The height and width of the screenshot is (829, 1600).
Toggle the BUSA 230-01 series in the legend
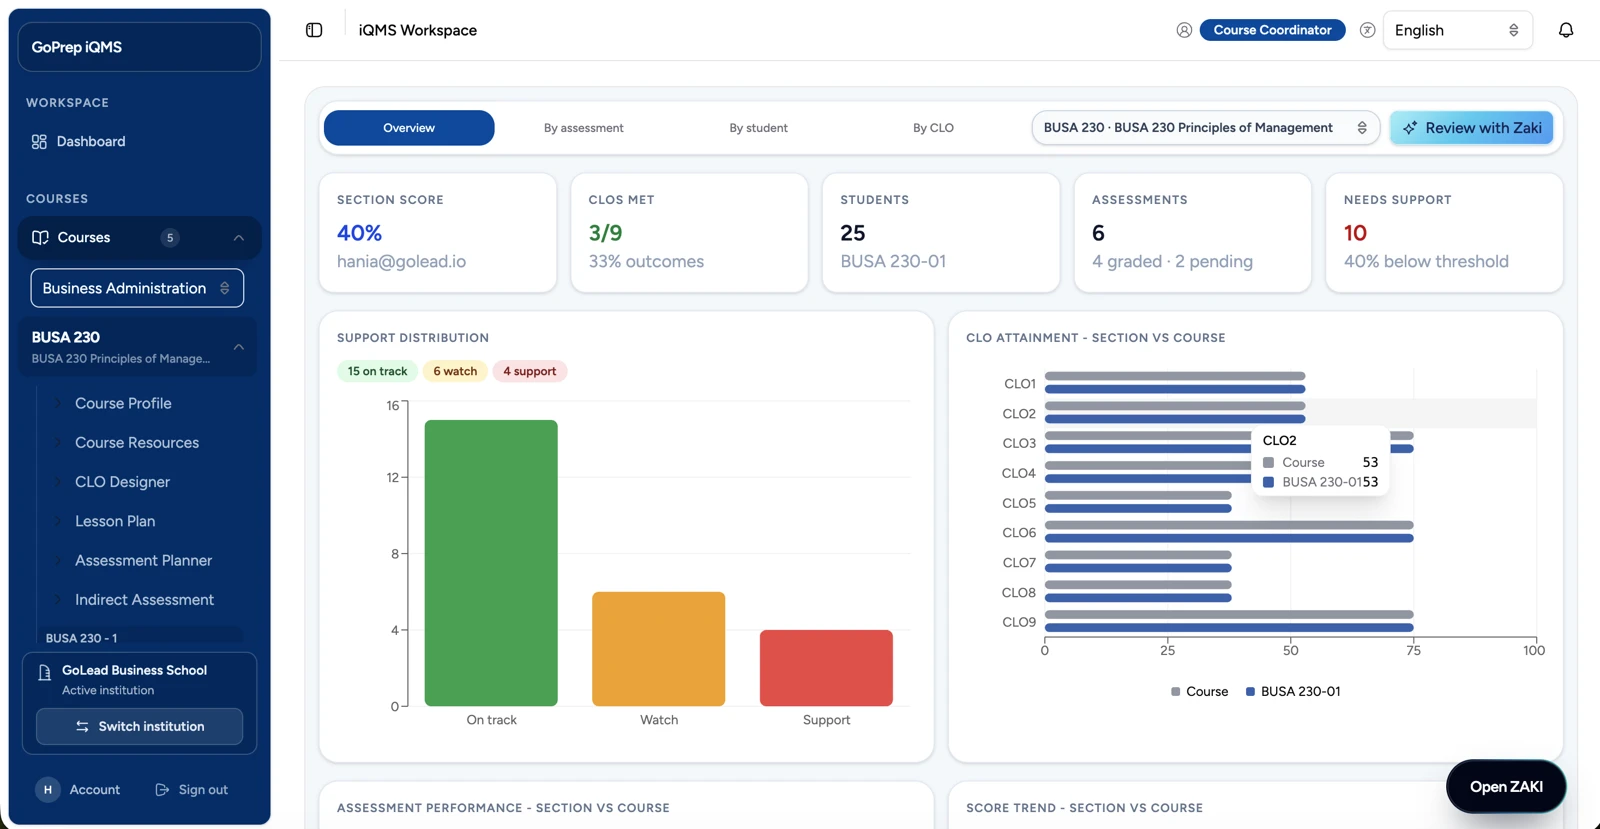pyautogui.click(x=1292, y=692)
